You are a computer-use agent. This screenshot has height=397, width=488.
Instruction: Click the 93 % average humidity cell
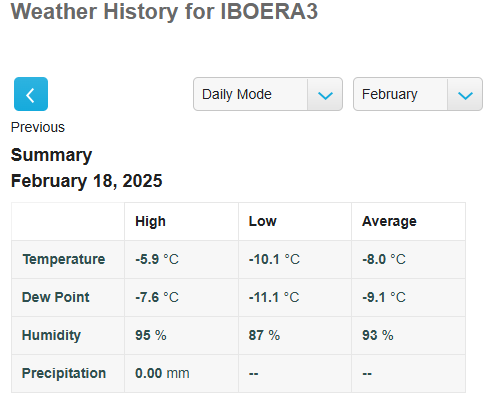[408, 335]
